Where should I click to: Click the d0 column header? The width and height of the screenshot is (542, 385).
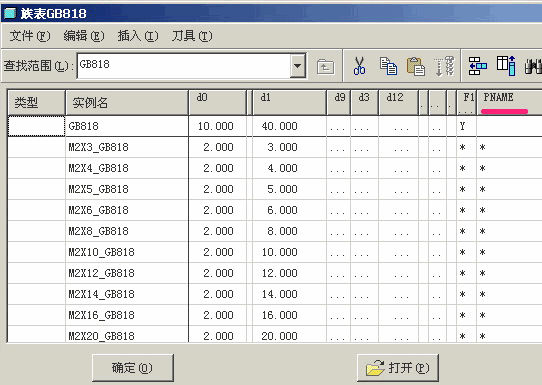point(218,103)
